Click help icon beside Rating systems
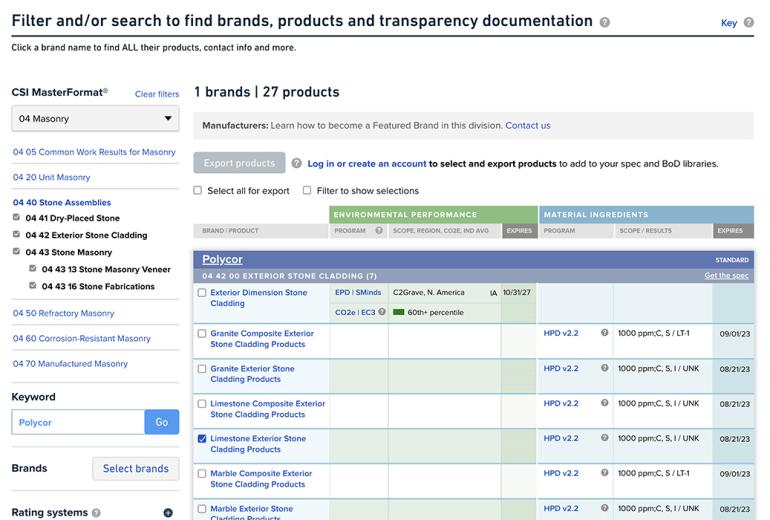 pyautogui.click(x=96, y=513)
